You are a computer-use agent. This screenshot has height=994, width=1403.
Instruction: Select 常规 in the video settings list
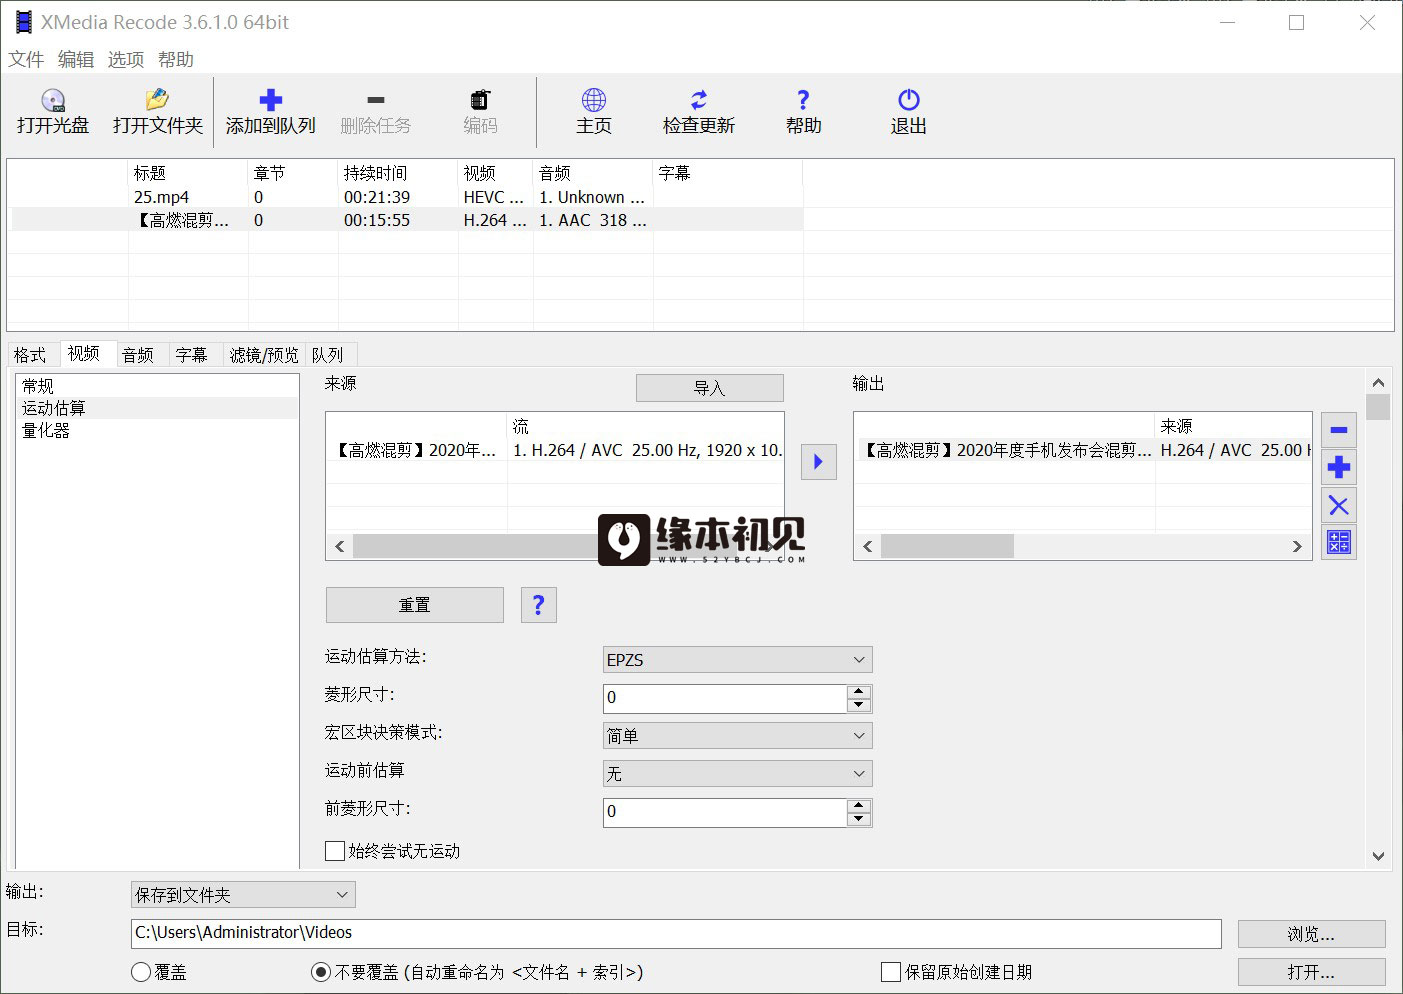coord(157,386)
